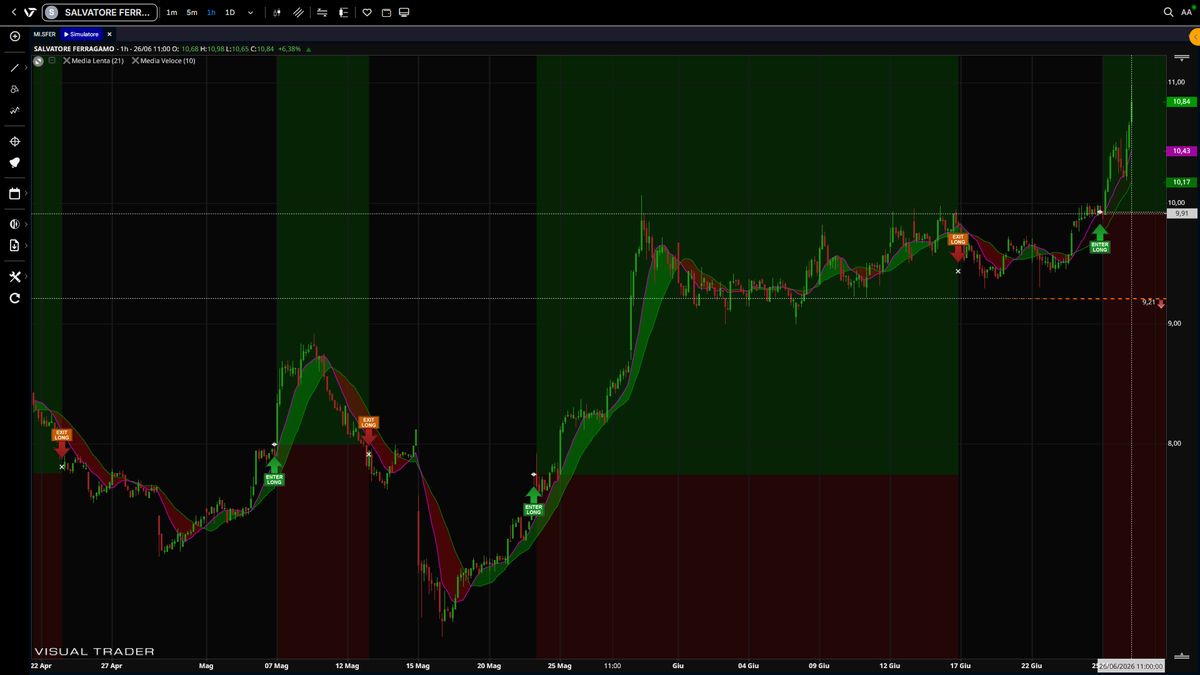Click the green 10,17 price label
This screenshot has height=675, width=1200.
point(1181,182)
